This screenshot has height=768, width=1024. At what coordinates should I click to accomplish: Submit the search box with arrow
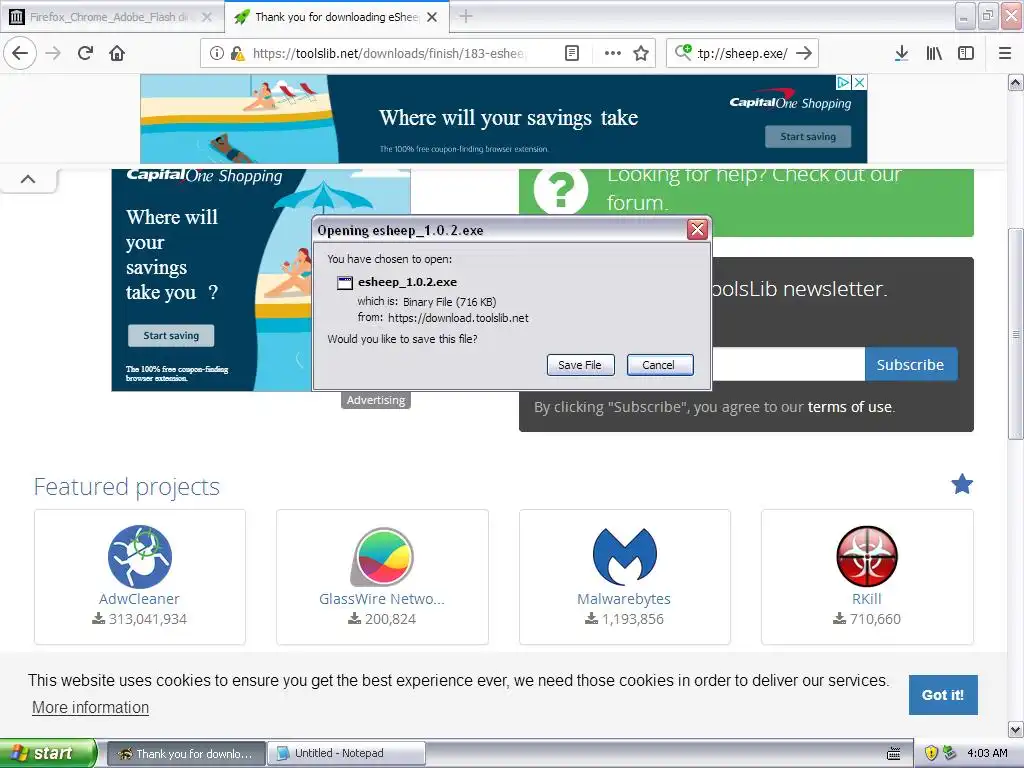(805, 53)
